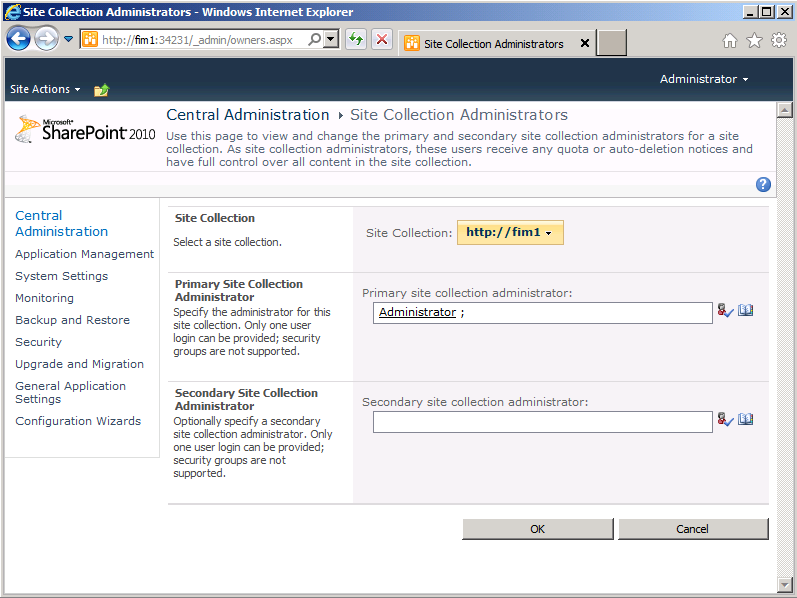Screen dimensions: 797x598
Task: Browse address book for secondary administrator
Action: tap(746, 420)
